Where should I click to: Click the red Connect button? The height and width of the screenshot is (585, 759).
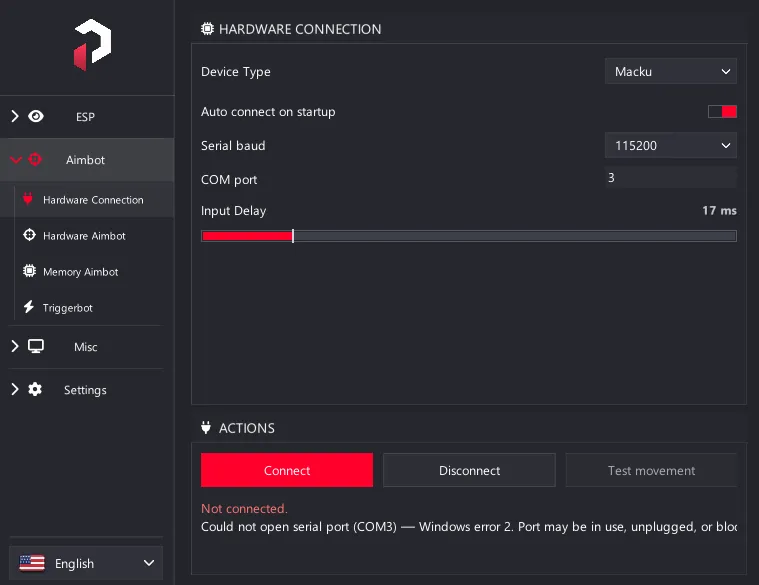pyautogui.click(x=287, y=470)
